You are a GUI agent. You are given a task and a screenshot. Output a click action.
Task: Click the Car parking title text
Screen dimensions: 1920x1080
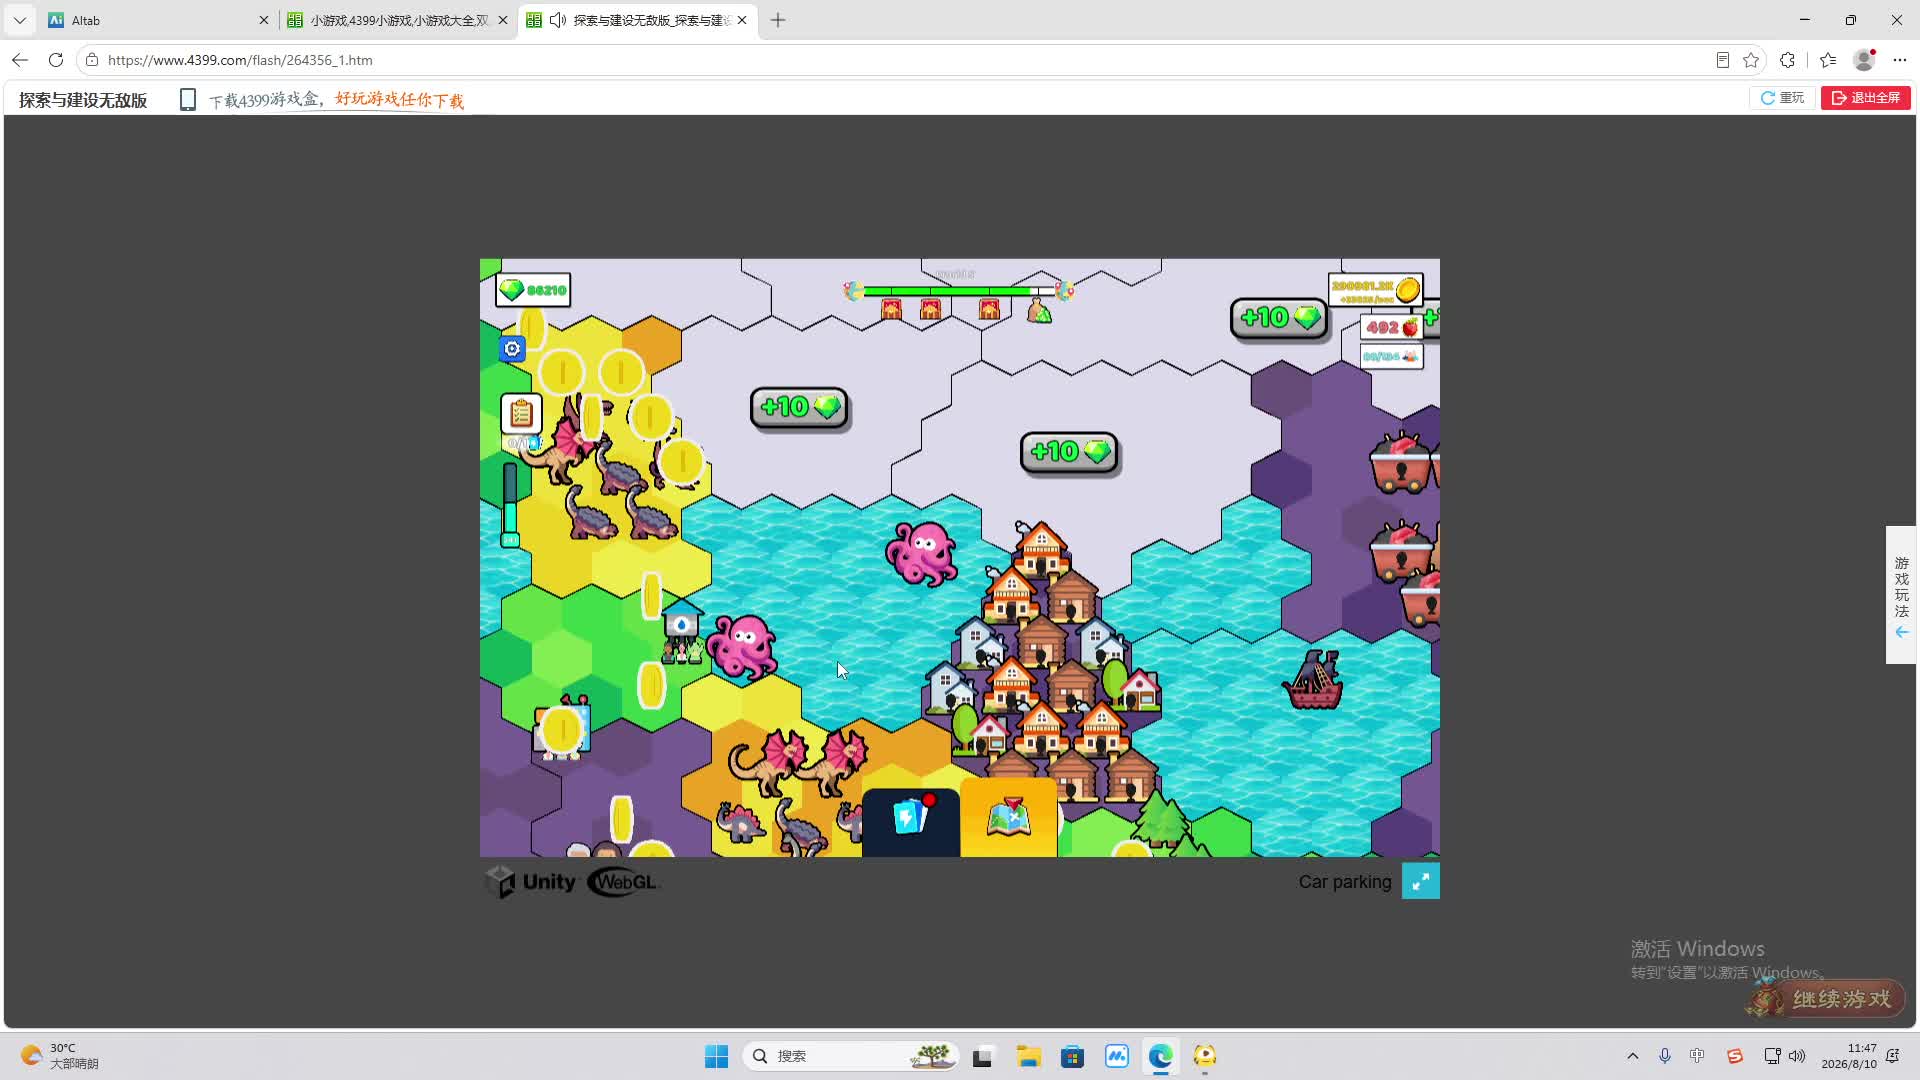[x=1345, y=882]
